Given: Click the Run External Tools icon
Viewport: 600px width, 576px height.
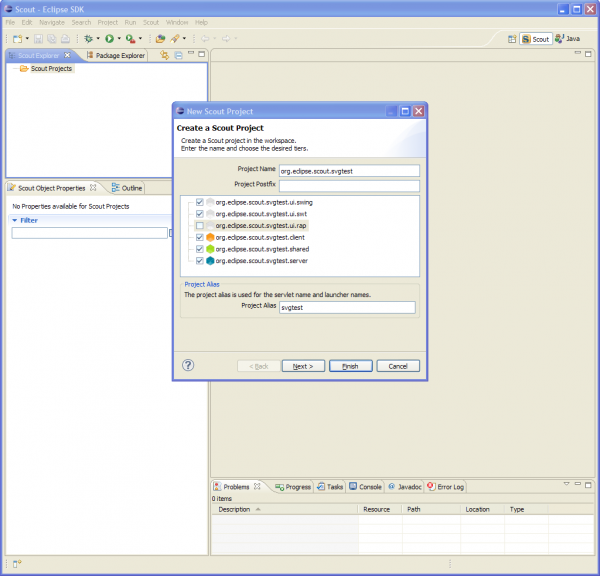Looking at the screenshot, I should click(x=130, y=39).
